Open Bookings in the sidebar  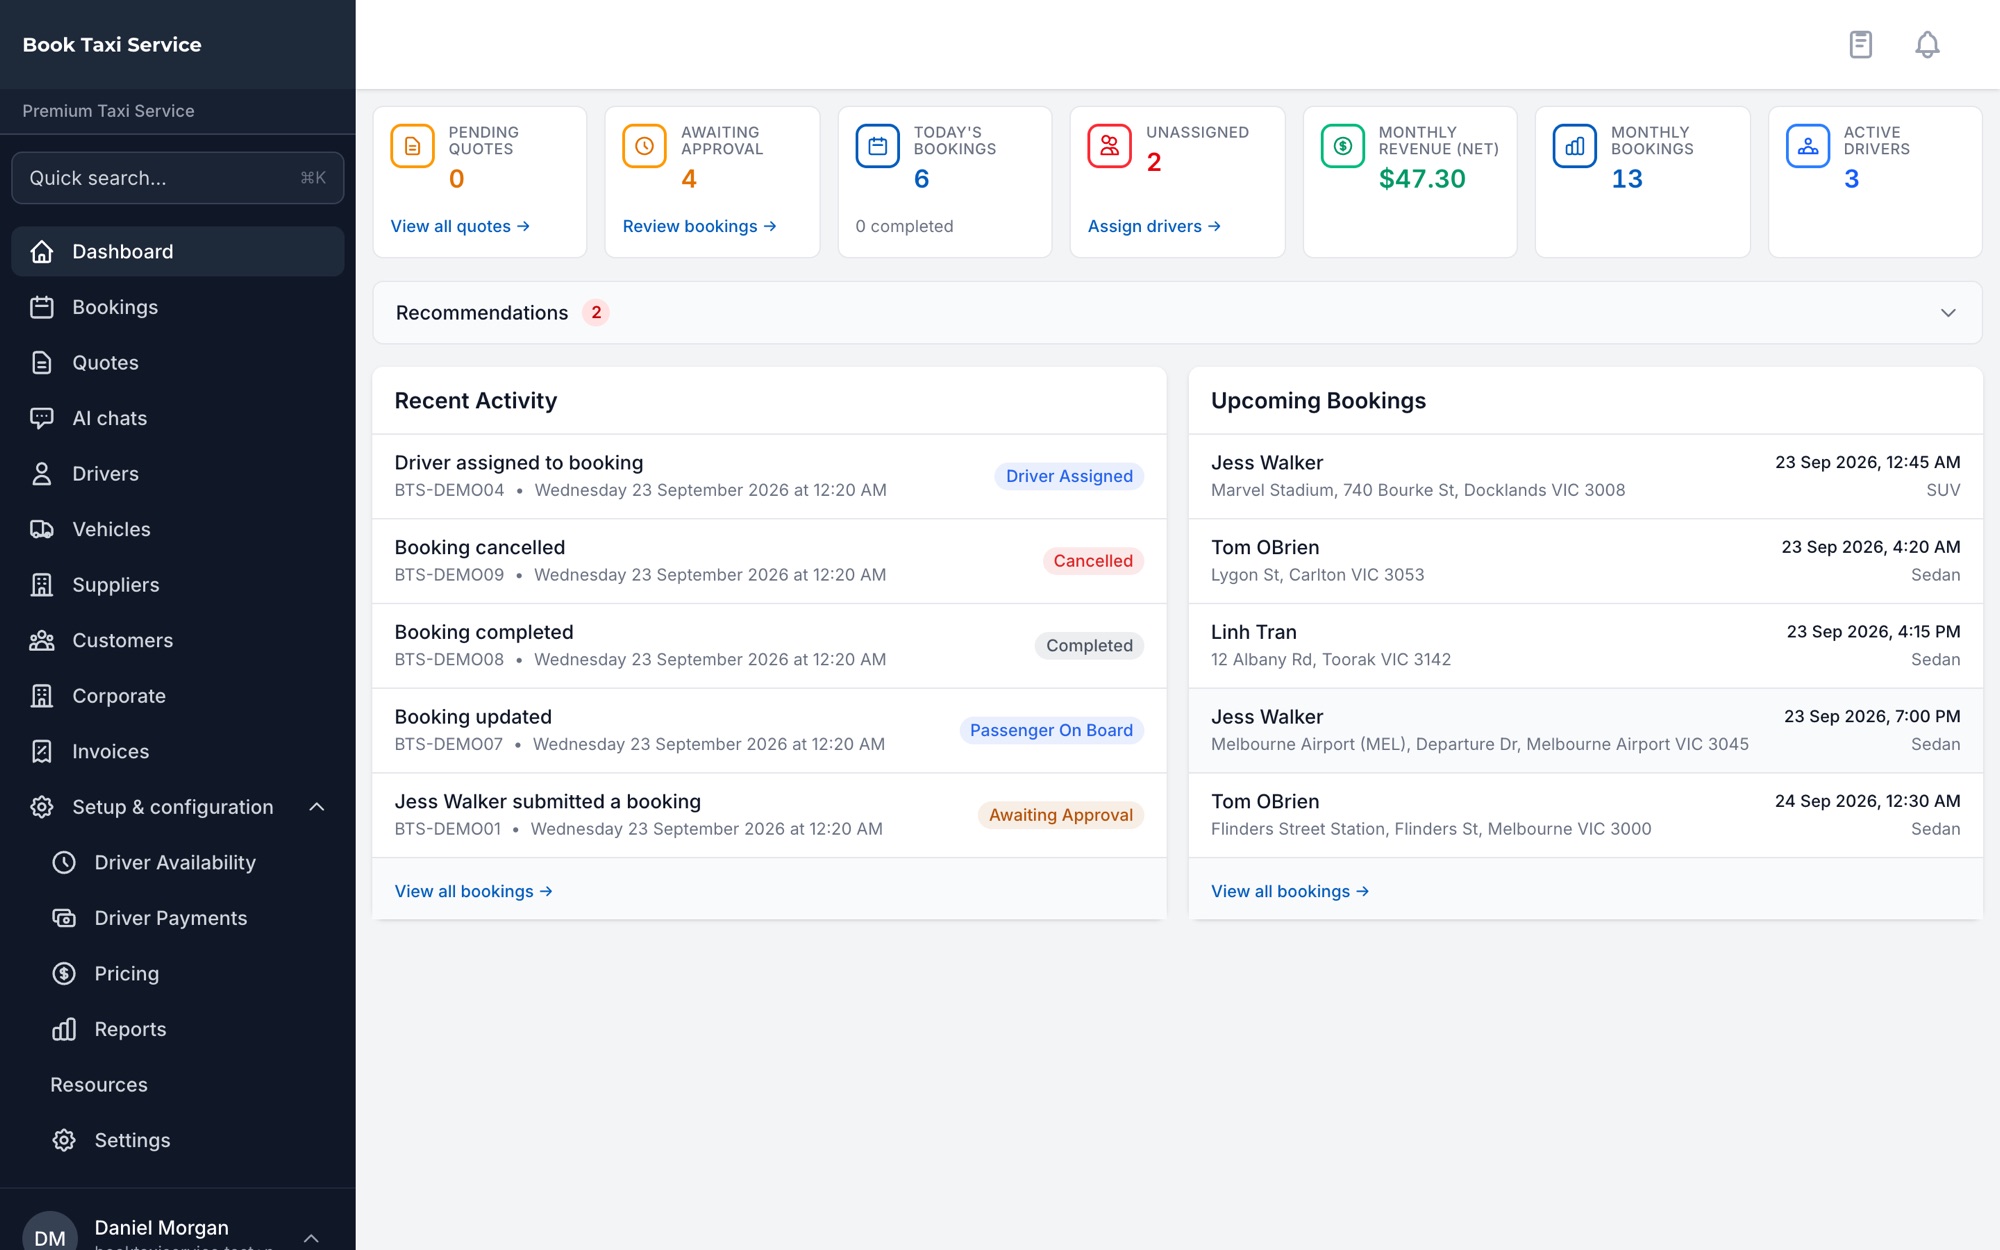pyautogui.click(x=178, y=307)
